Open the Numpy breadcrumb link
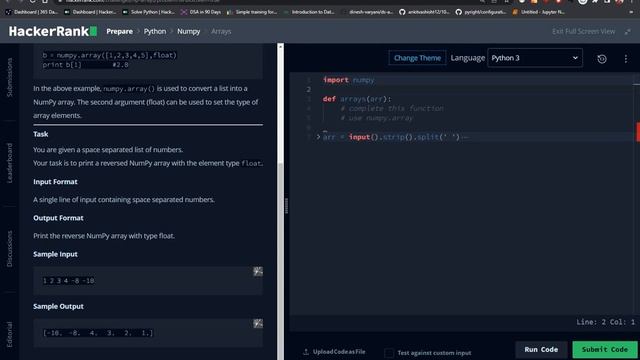Viewport: 640px width, 360px height. pos(189,31)
